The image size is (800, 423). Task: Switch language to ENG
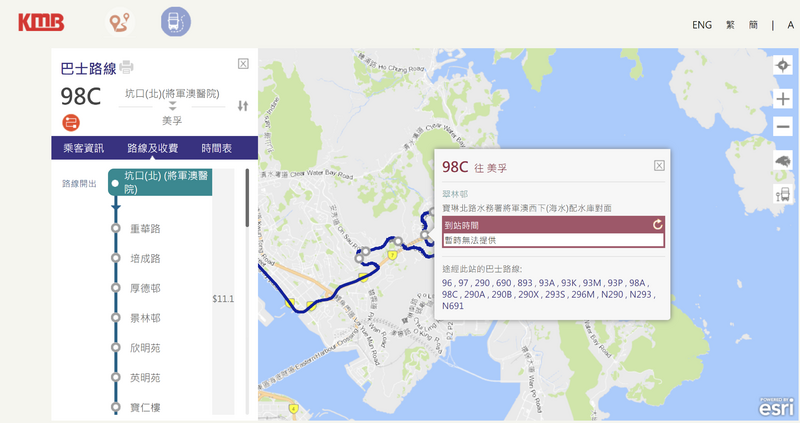click(702, 25)
